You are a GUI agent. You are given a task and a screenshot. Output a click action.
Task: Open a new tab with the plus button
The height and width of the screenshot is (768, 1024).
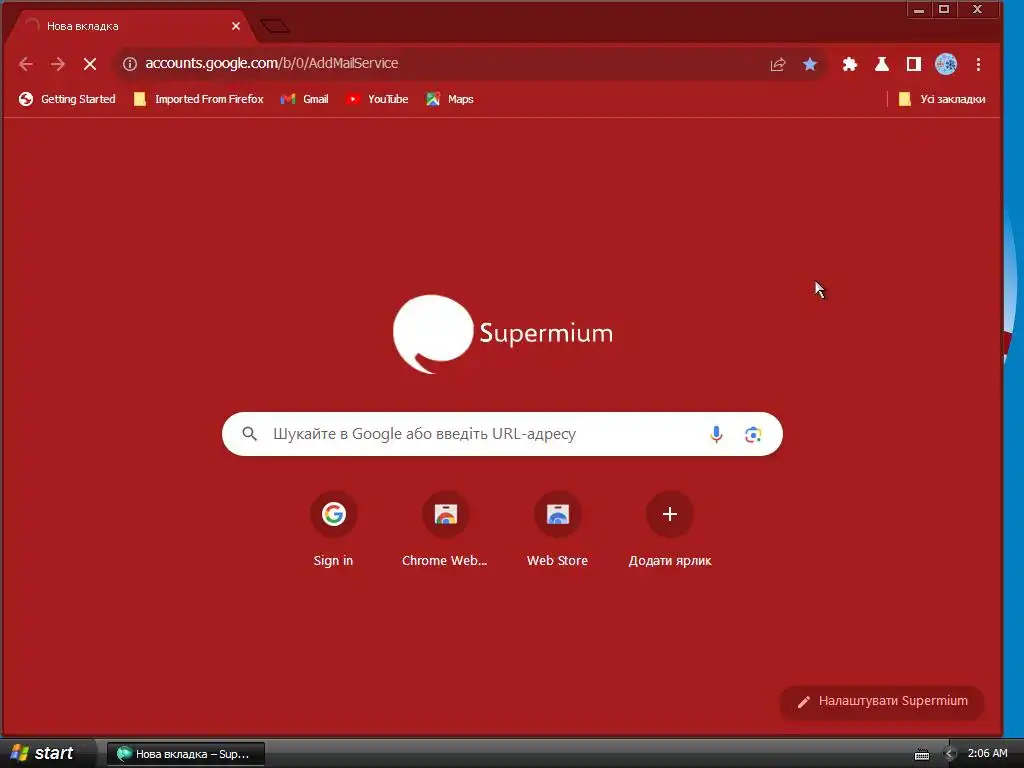pyautogui.click(x=275, y=26)
